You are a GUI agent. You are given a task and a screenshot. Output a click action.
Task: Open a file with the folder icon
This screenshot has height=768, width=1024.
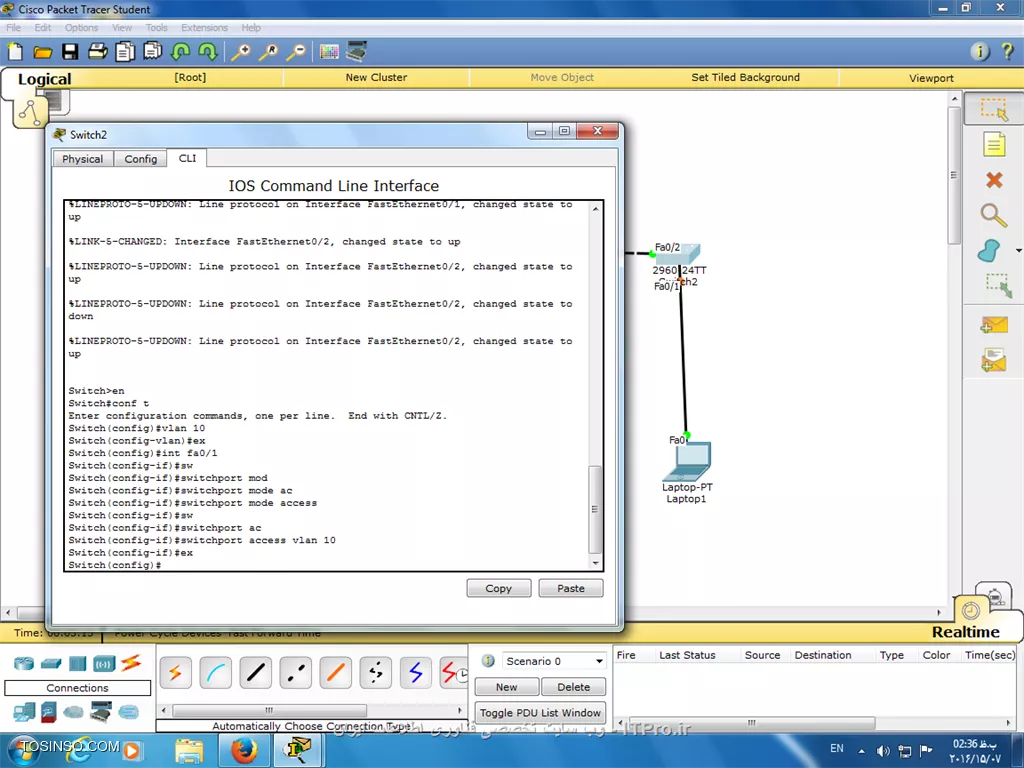click(42, 52)
